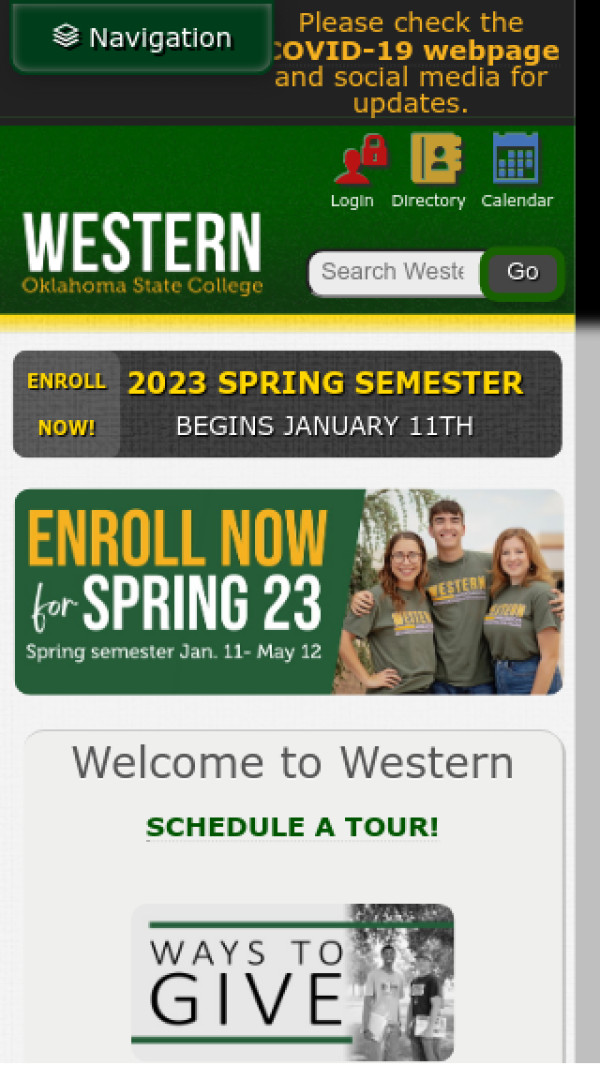The image size is (600, 1065).
Task: Open the blue Calendar icon
Action: (x=516, y=158)
